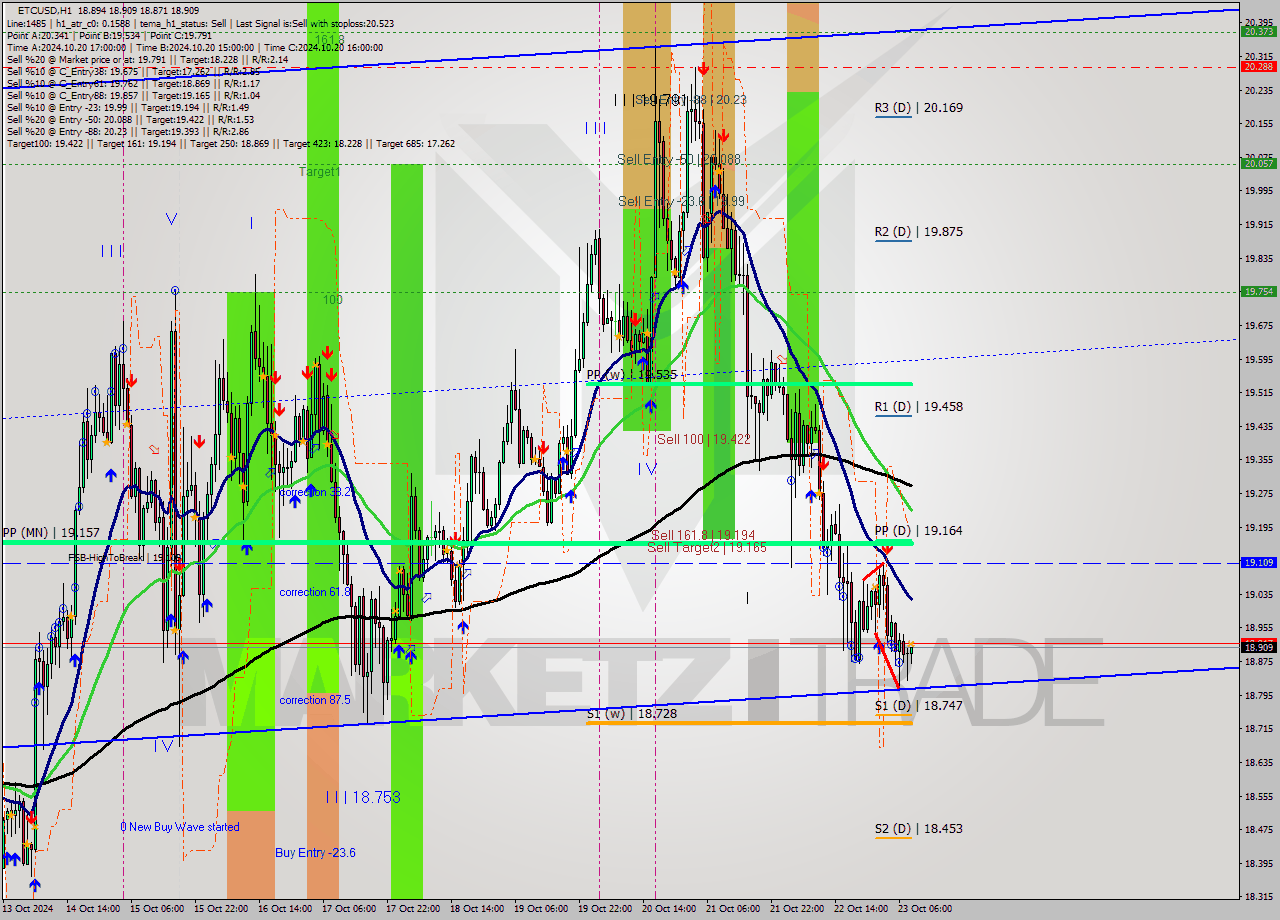Click the correction 38.2 label

pos(316,492)
